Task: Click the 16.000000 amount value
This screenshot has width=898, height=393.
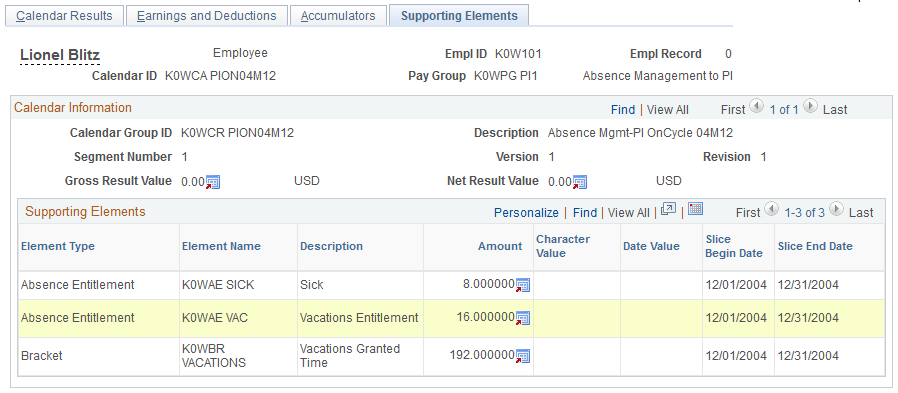Action: (x=486, y=318)
